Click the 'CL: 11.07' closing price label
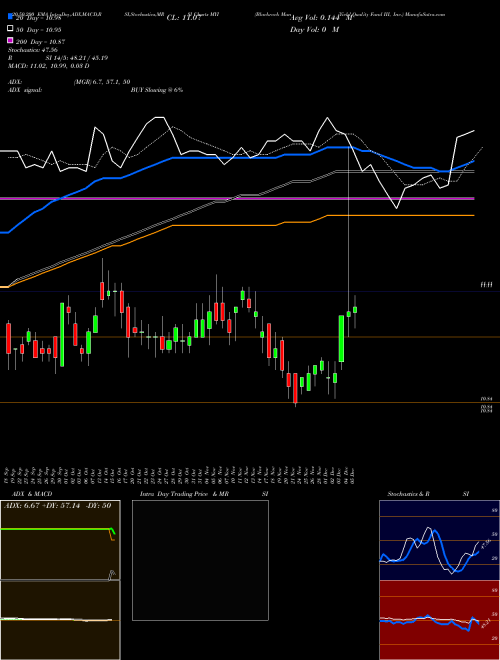The height and width of the screenshot is (660, 500). point(184,18)
